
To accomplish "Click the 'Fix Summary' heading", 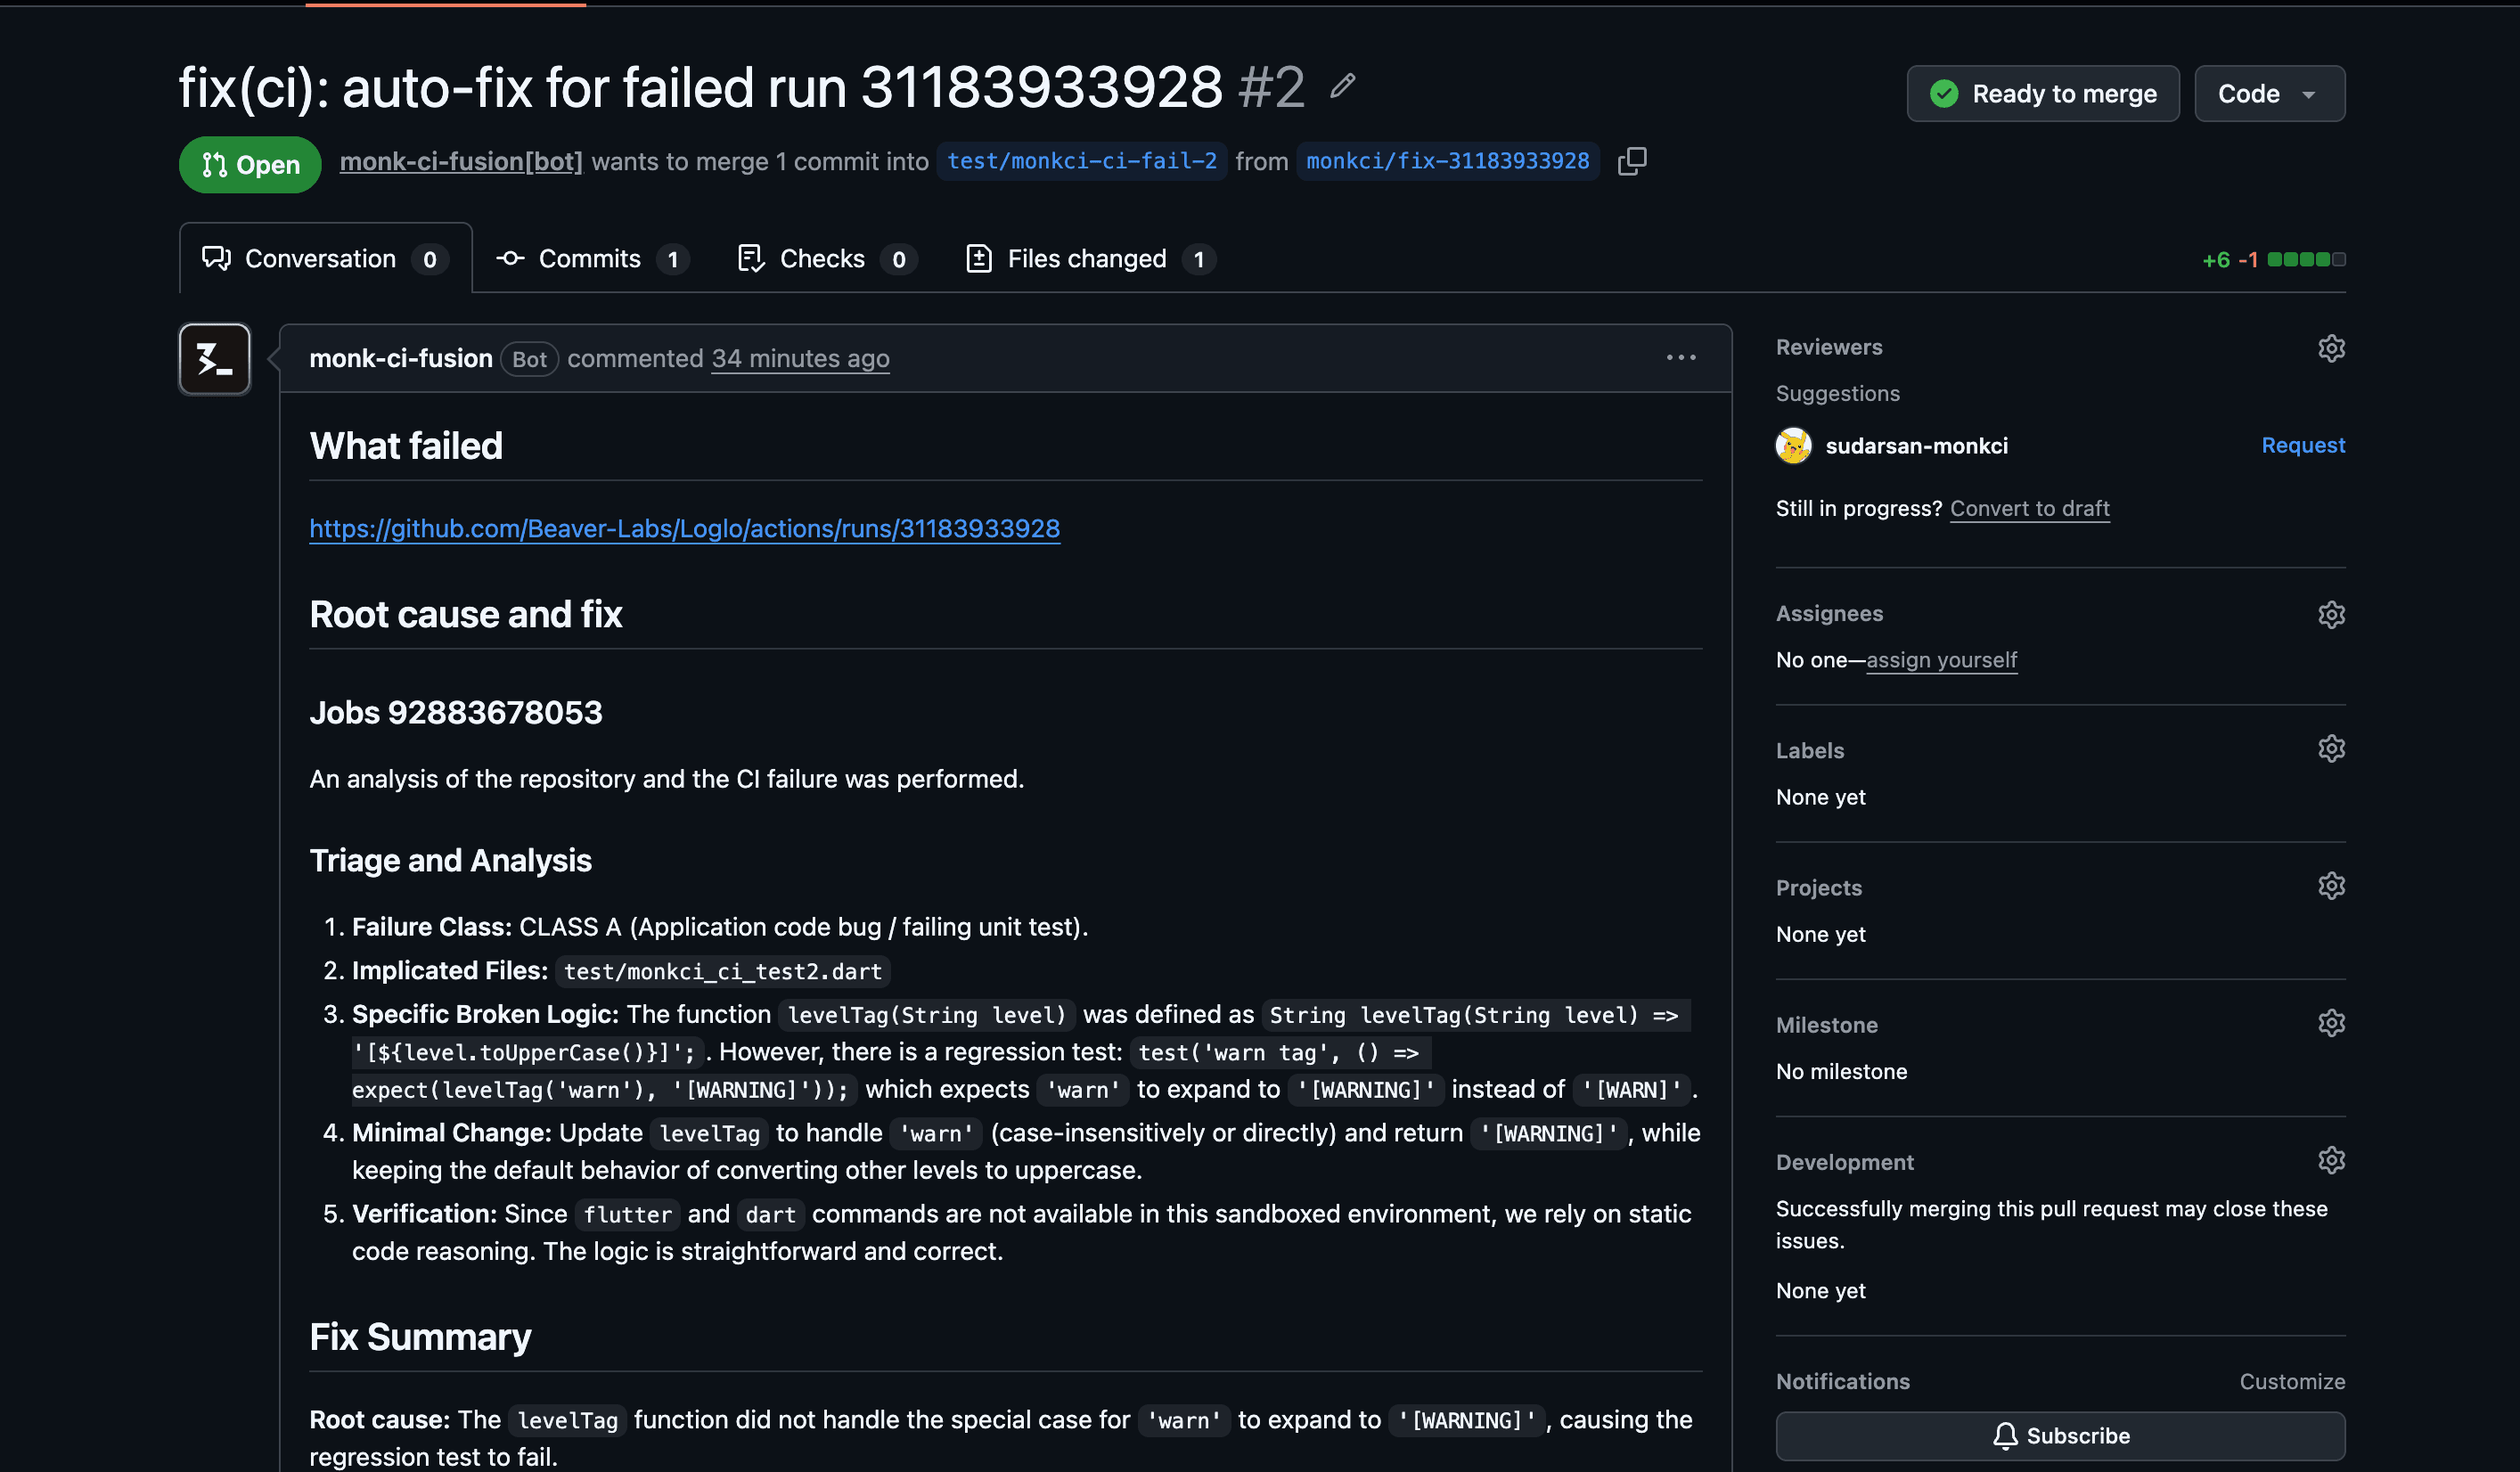I will tap(420, 1337).
